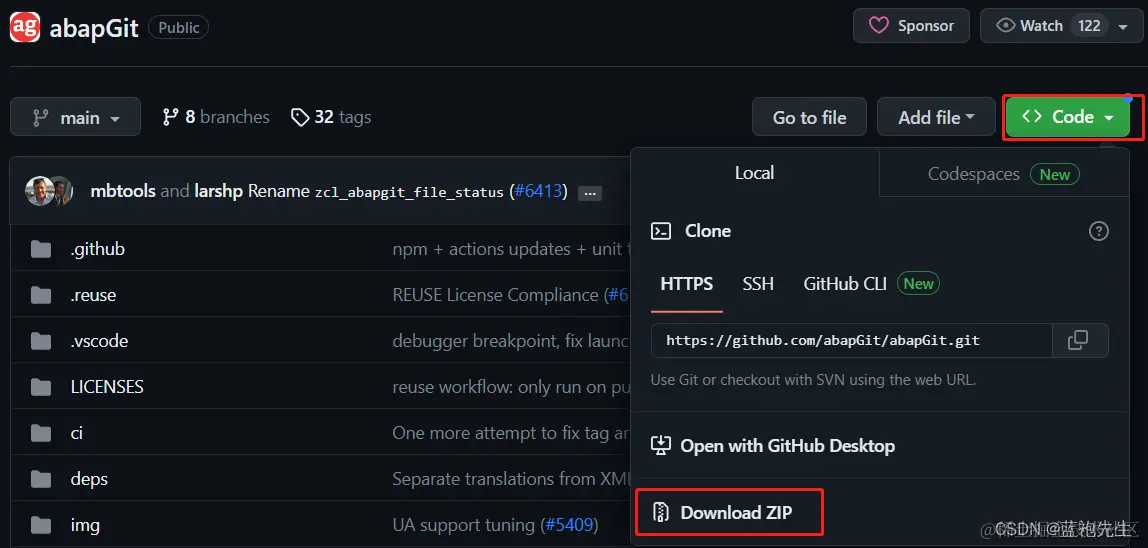This screenshot has width=1148, height=548.
Task: Click the Go to file button
Action: pyautogui.click(x=809, y=117)
